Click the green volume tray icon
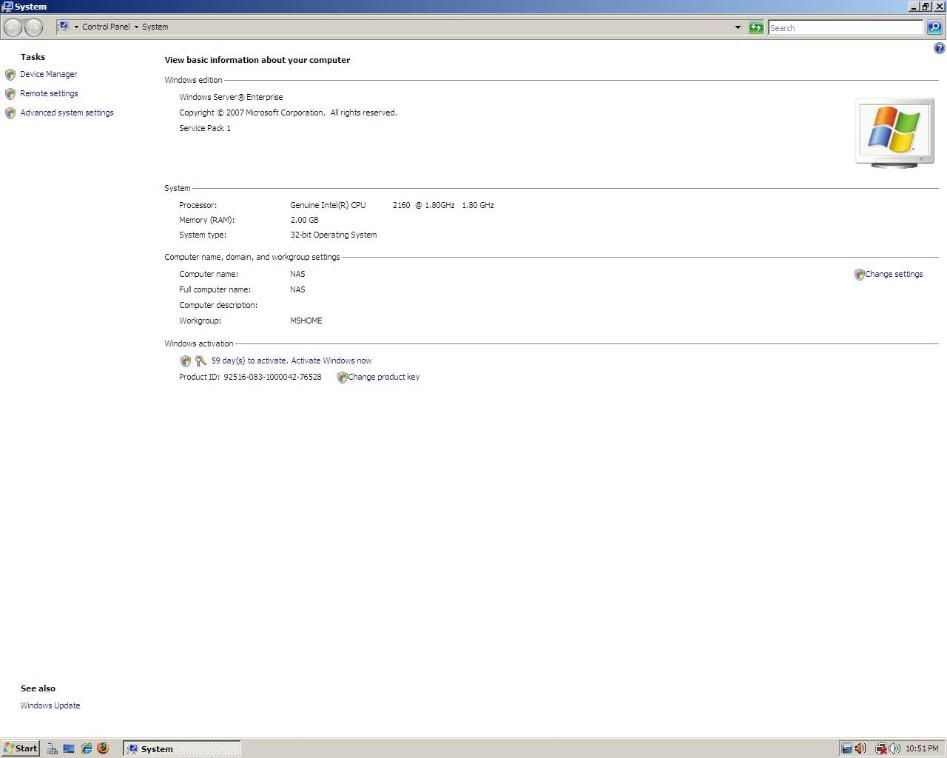The image size is (947, 758). (x=895, y=749)
